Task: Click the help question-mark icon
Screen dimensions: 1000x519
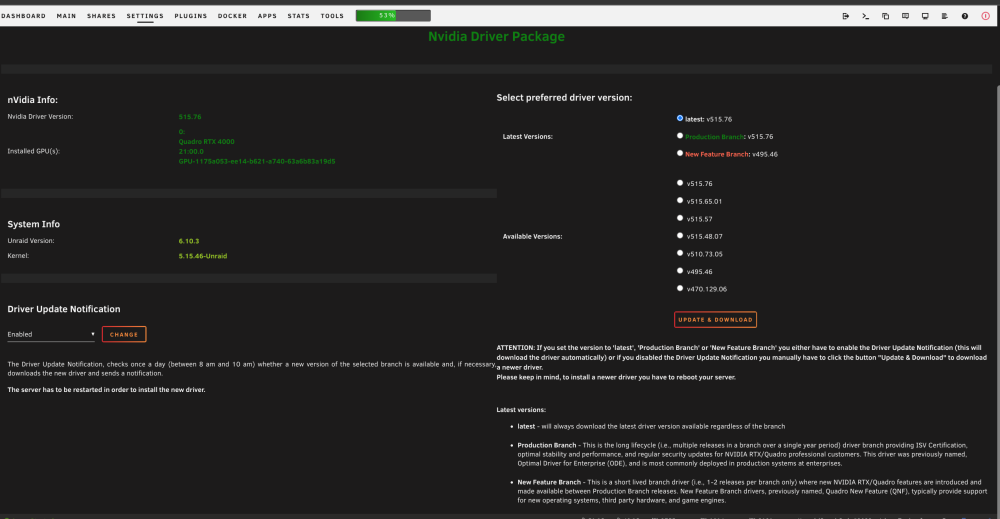Action: (x=964, y=16)
